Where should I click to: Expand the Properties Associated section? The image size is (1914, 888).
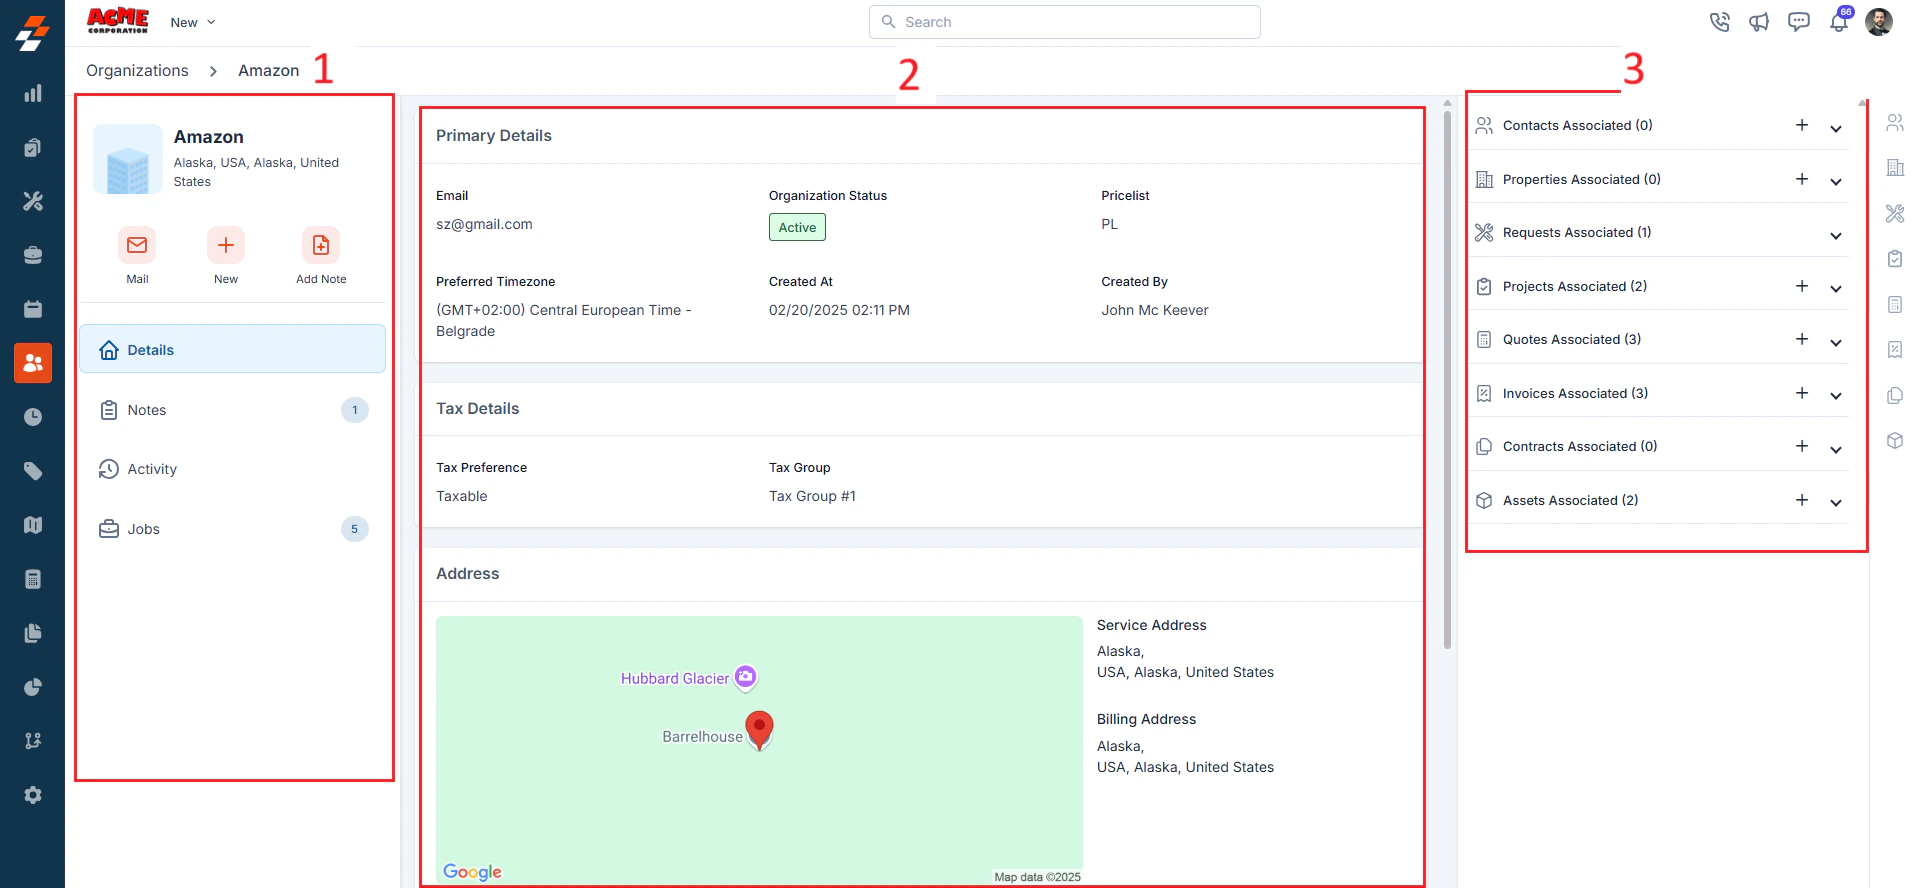(1836, 181)
